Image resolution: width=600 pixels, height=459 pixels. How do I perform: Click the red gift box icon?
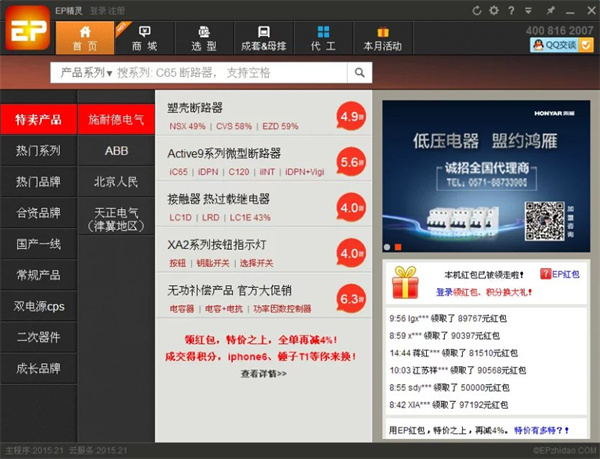click(405, 282)
